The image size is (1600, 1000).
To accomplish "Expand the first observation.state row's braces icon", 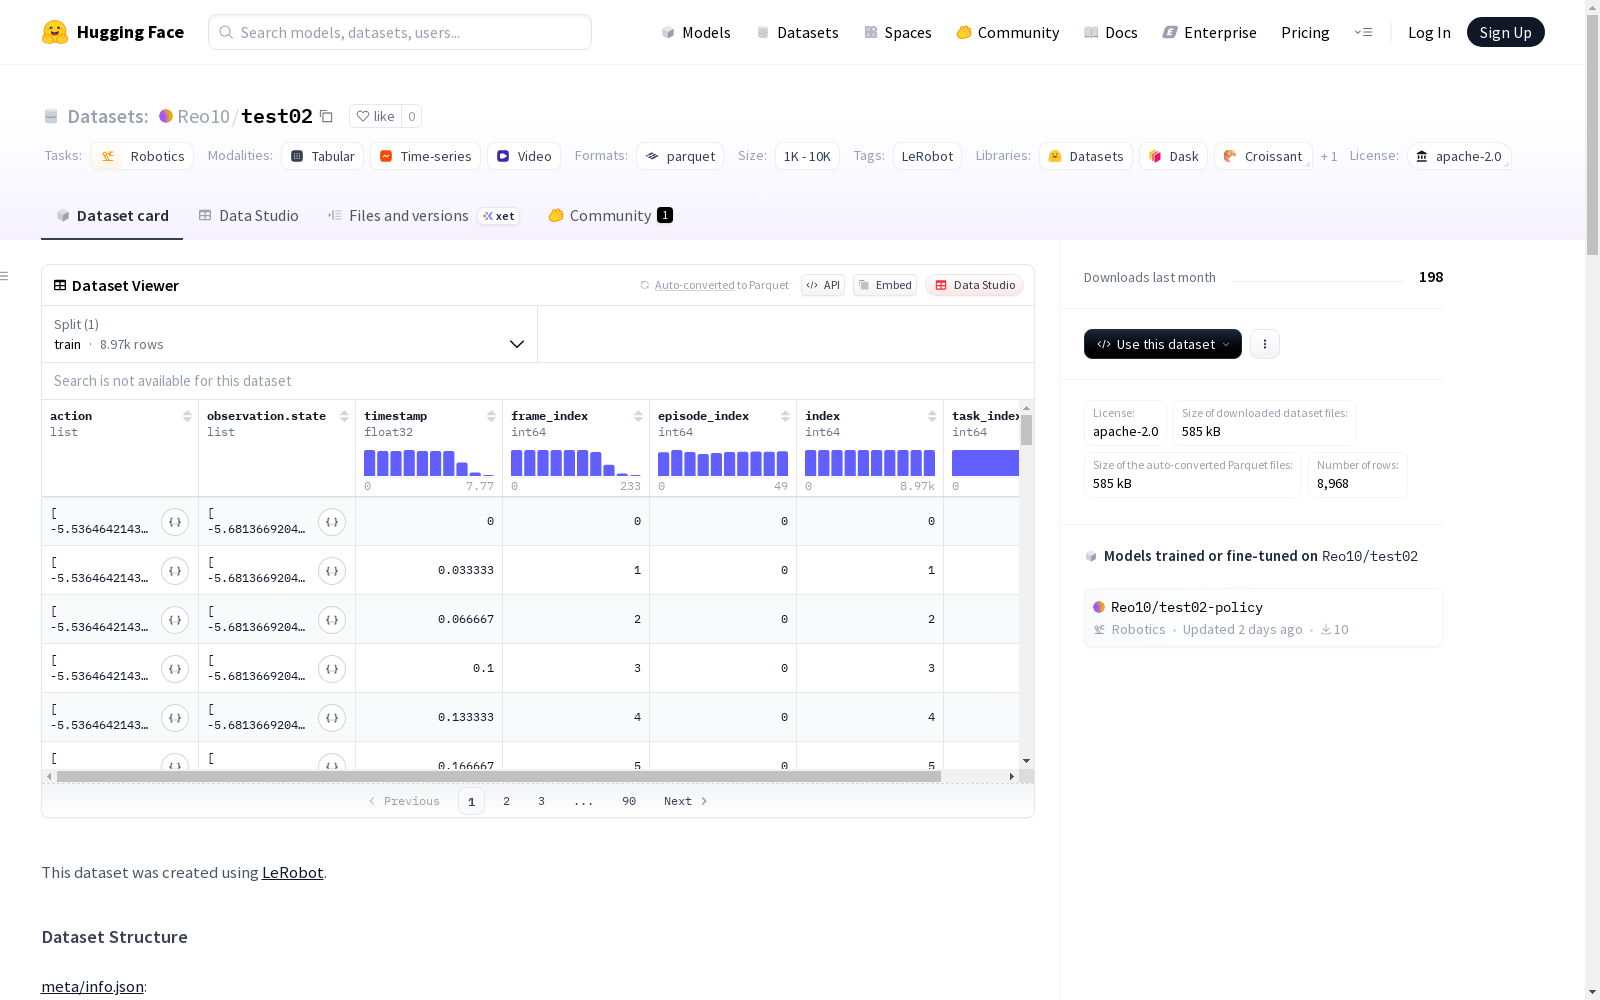I will (x=332, y=522).
